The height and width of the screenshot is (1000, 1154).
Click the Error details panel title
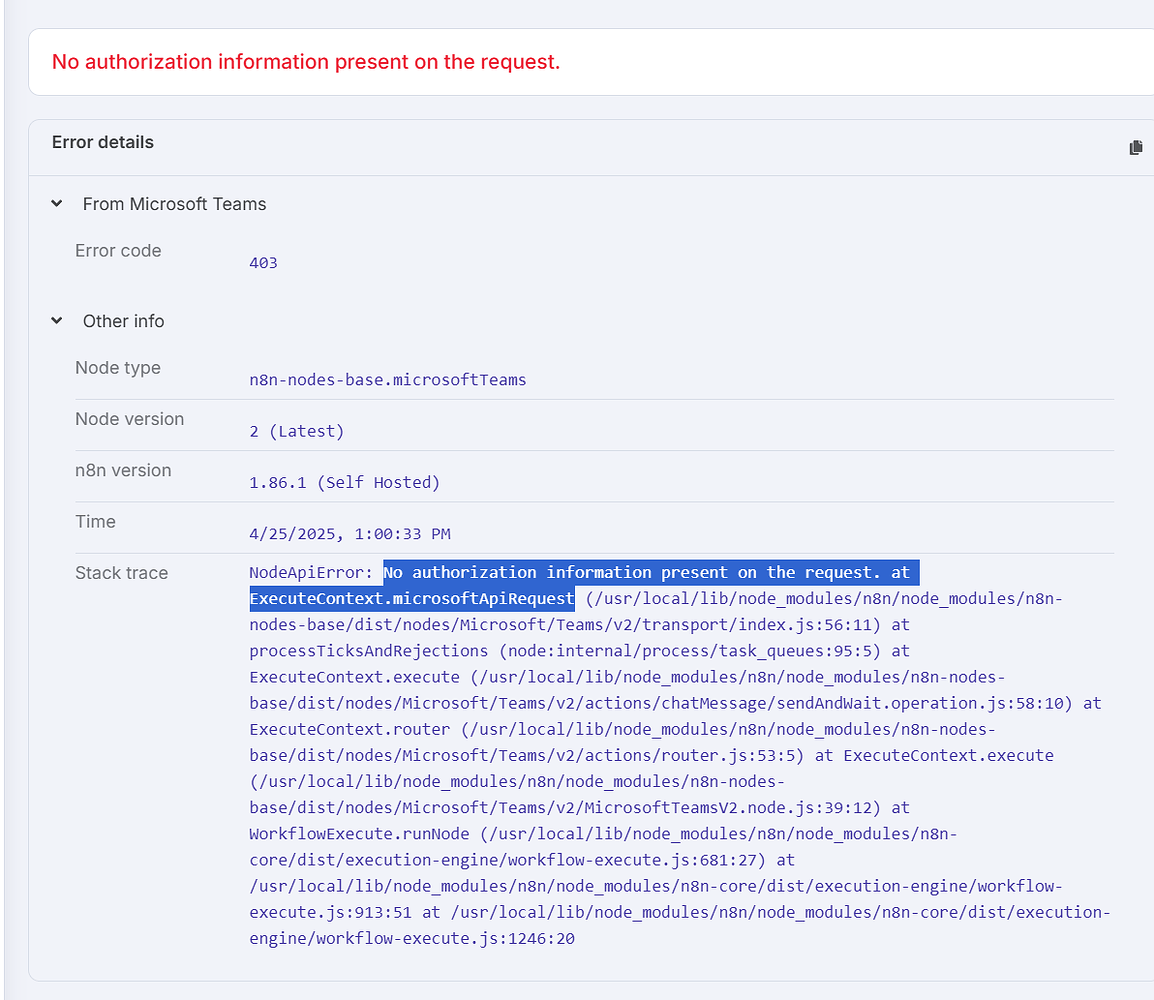coord(103,142)
